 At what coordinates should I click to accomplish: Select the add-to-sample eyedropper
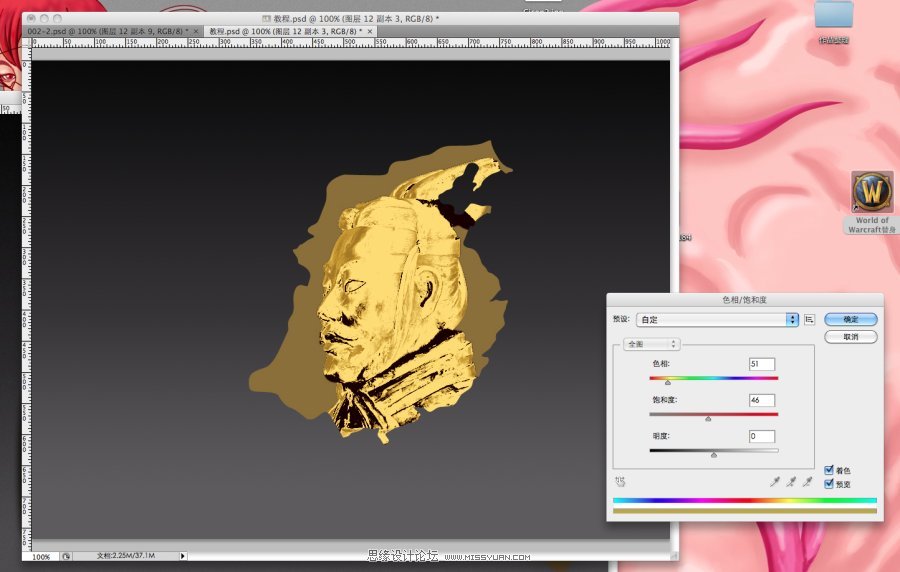pos(792,481)
